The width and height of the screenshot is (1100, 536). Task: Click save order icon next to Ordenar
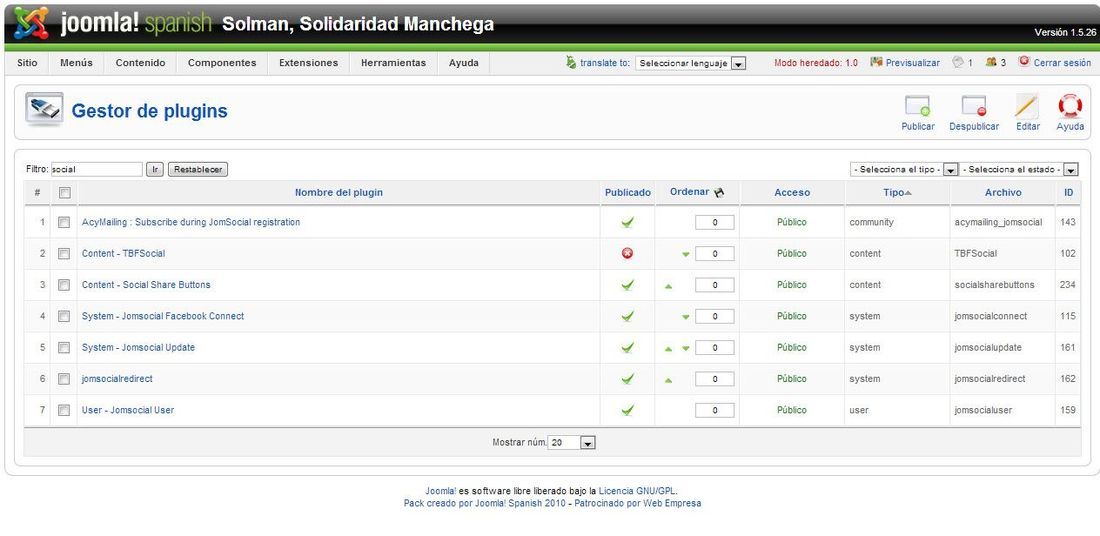(x=718, y=192)
